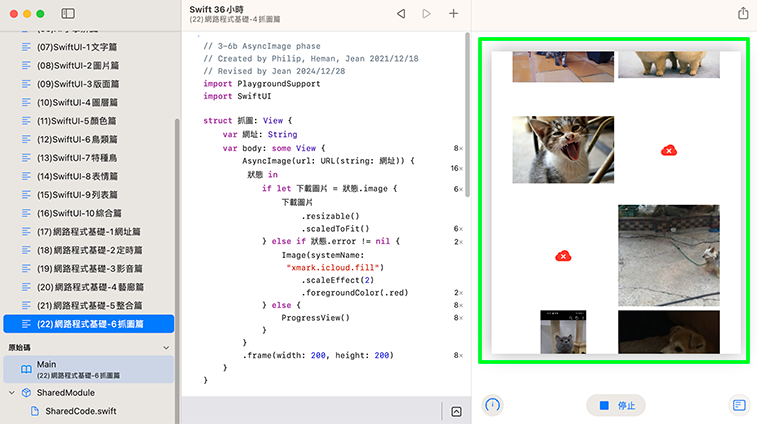Image resolution: width=757 pixels, height=424 pixels.
Task: Click the 16× result count beside 狀態 in
Action: point(456,168)
